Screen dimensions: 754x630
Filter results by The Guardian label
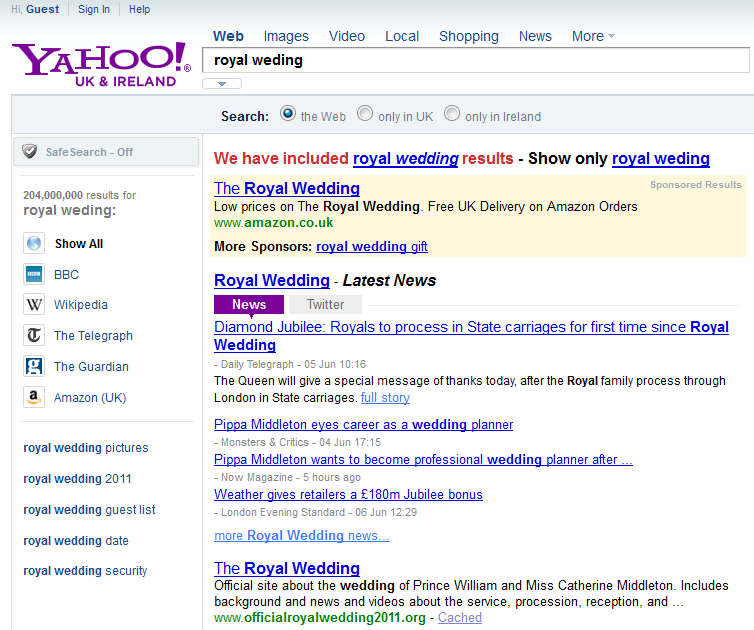click(91, 366)
